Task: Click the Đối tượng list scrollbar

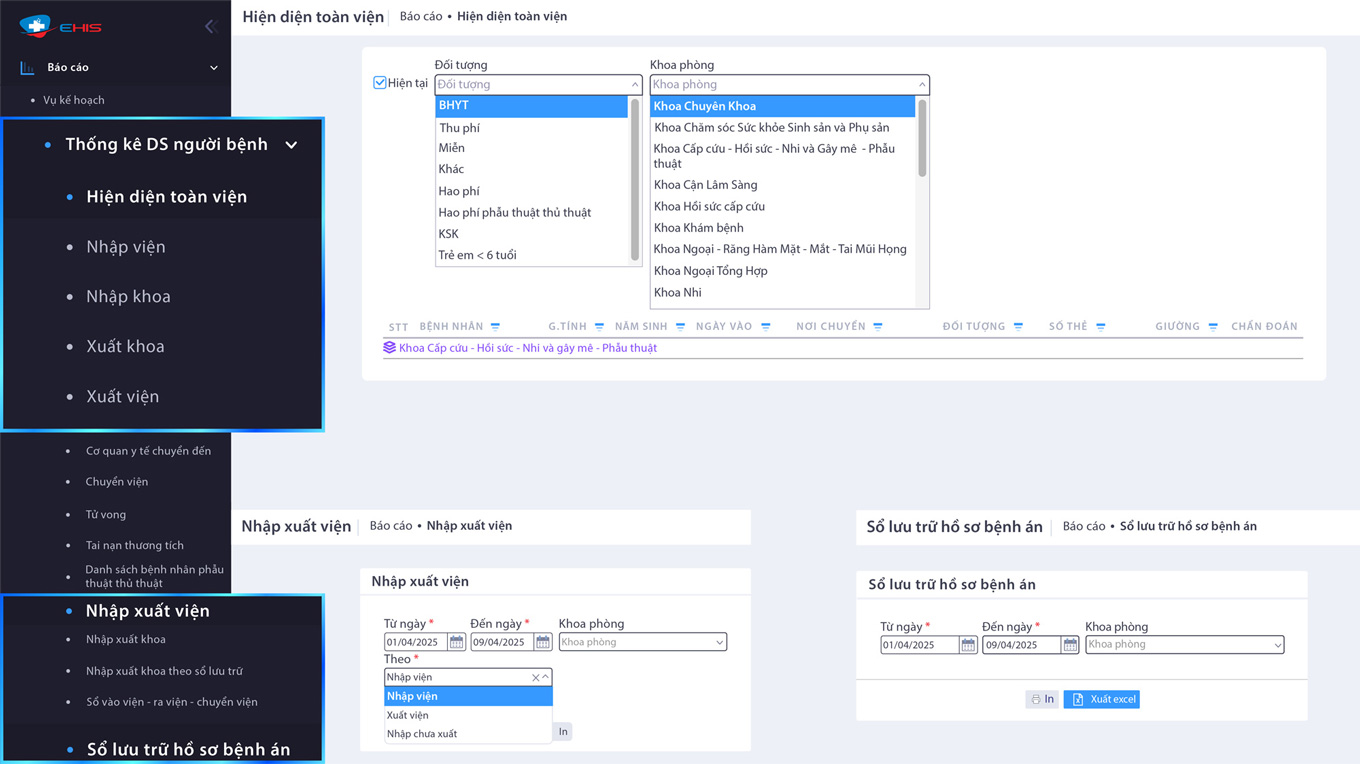Action: 634,180
